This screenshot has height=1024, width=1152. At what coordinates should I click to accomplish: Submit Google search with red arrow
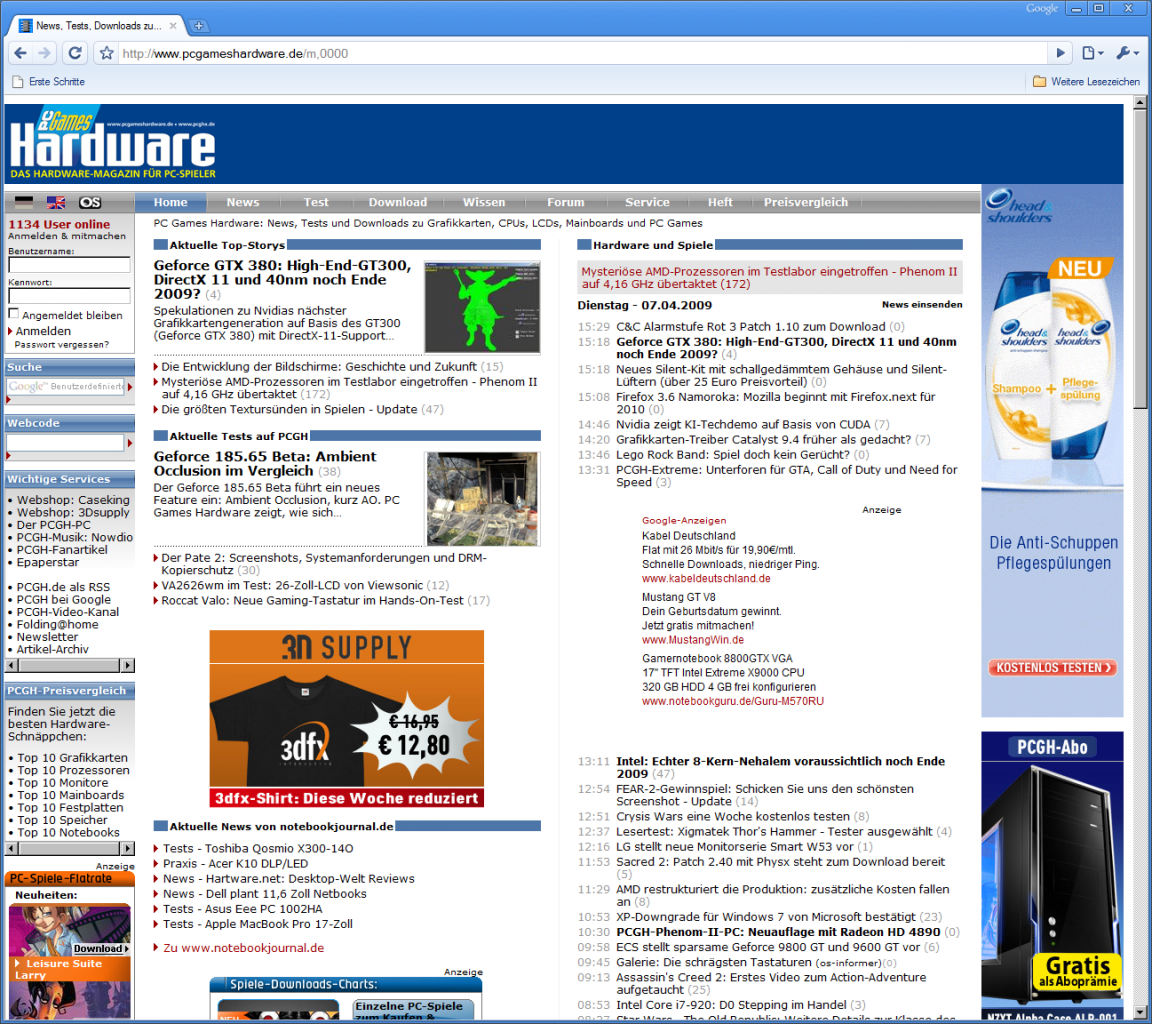(x=130, y=386)
